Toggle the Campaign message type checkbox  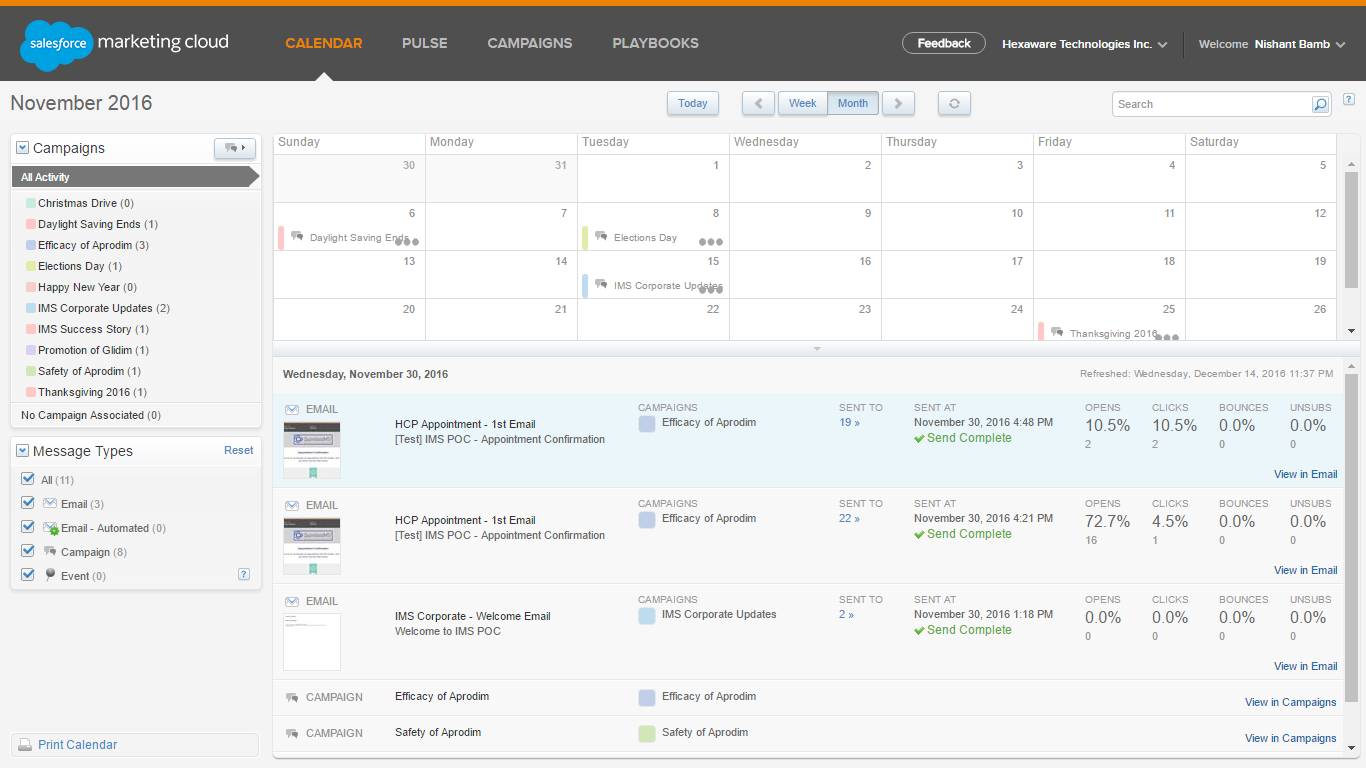[x=28, y=551]
